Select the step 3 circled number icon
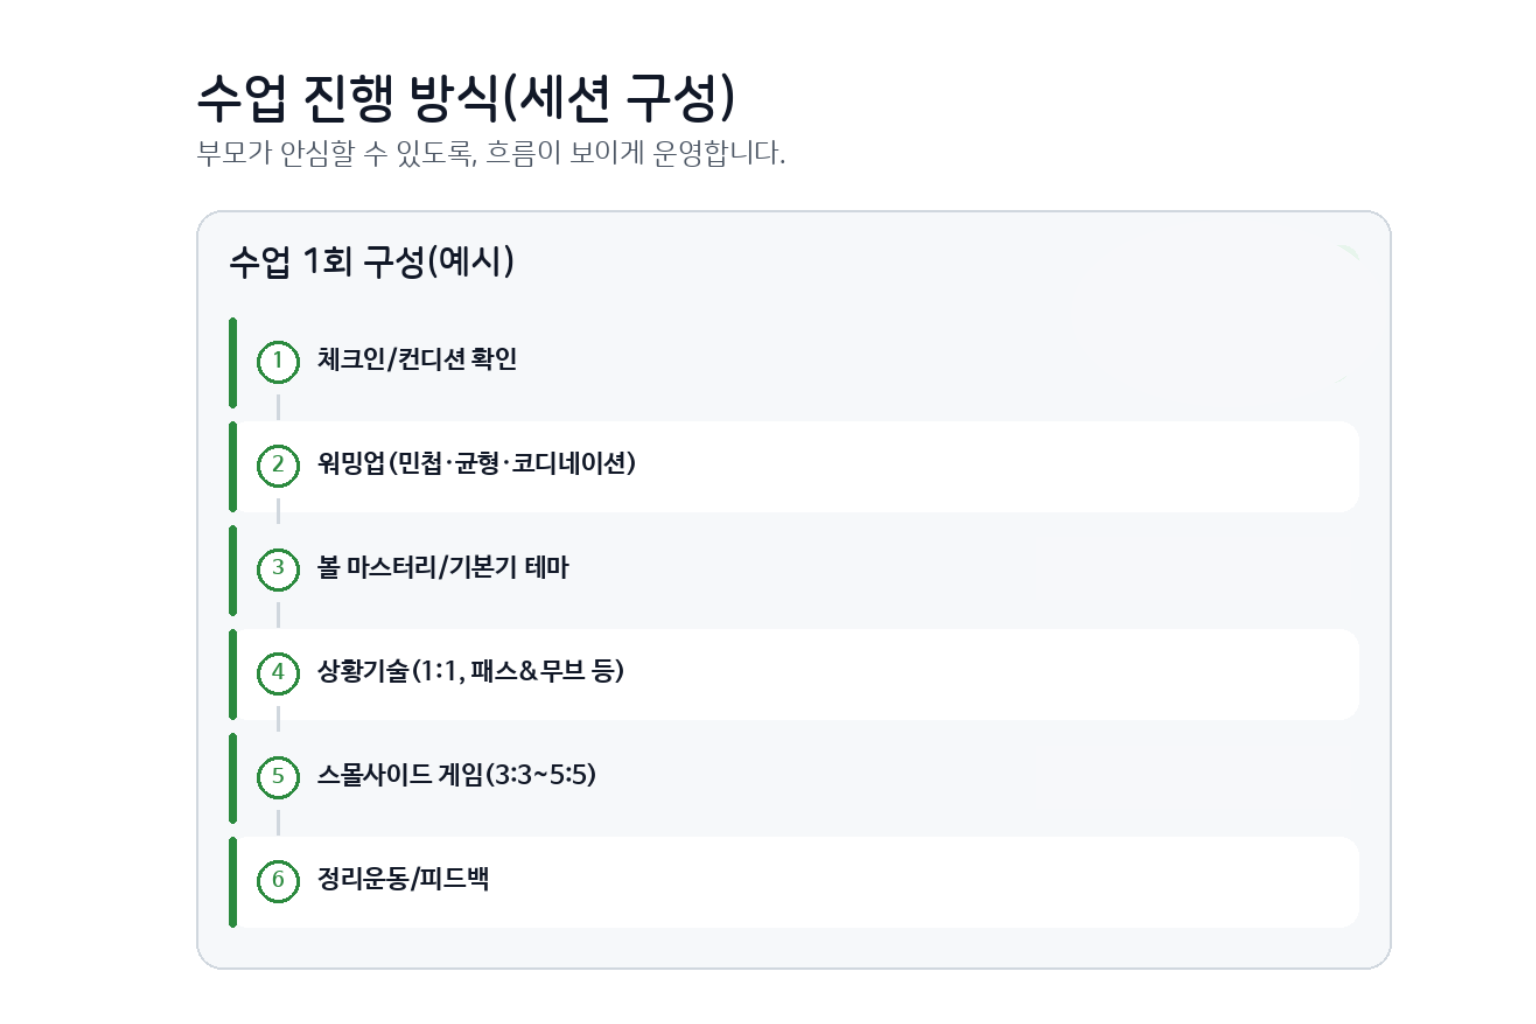Viewport: 1536px width, 1024px height. tap(278, 569)
